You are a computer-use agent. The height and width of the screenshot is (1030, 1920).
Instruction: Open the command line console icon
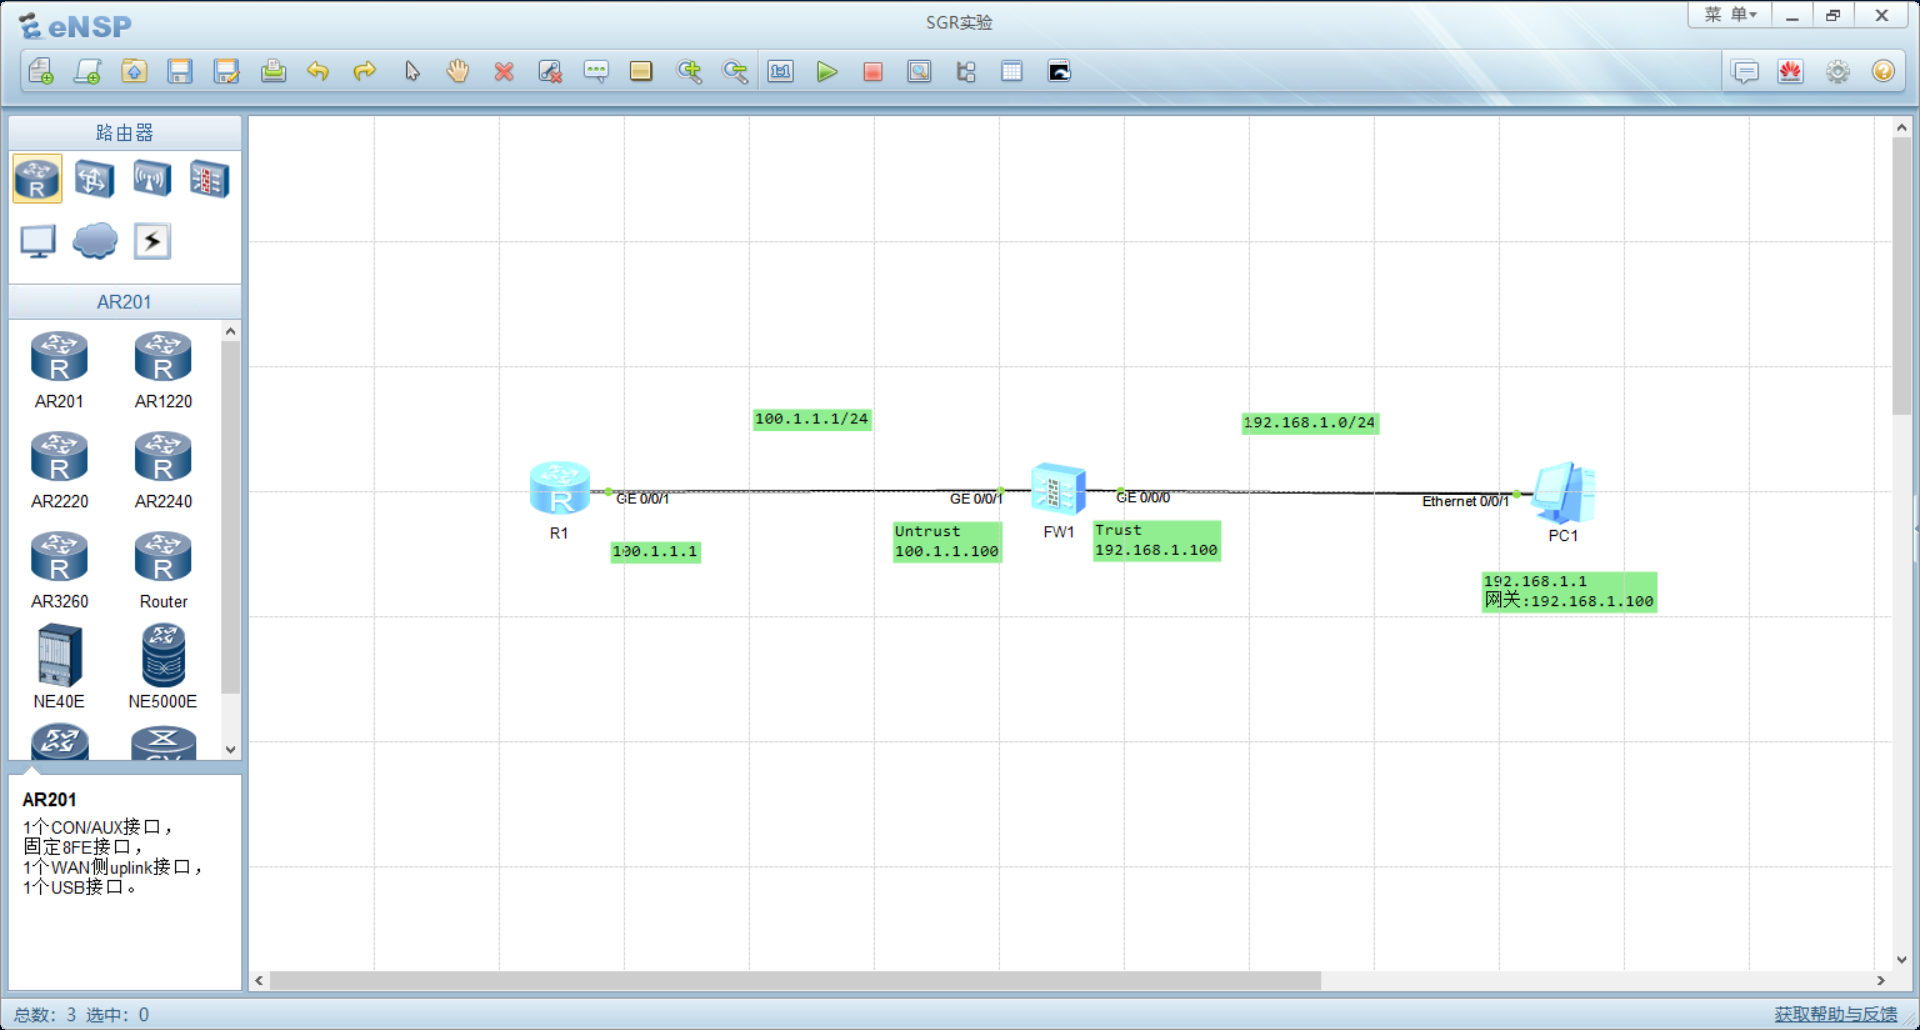click(x=1059, y=72)
